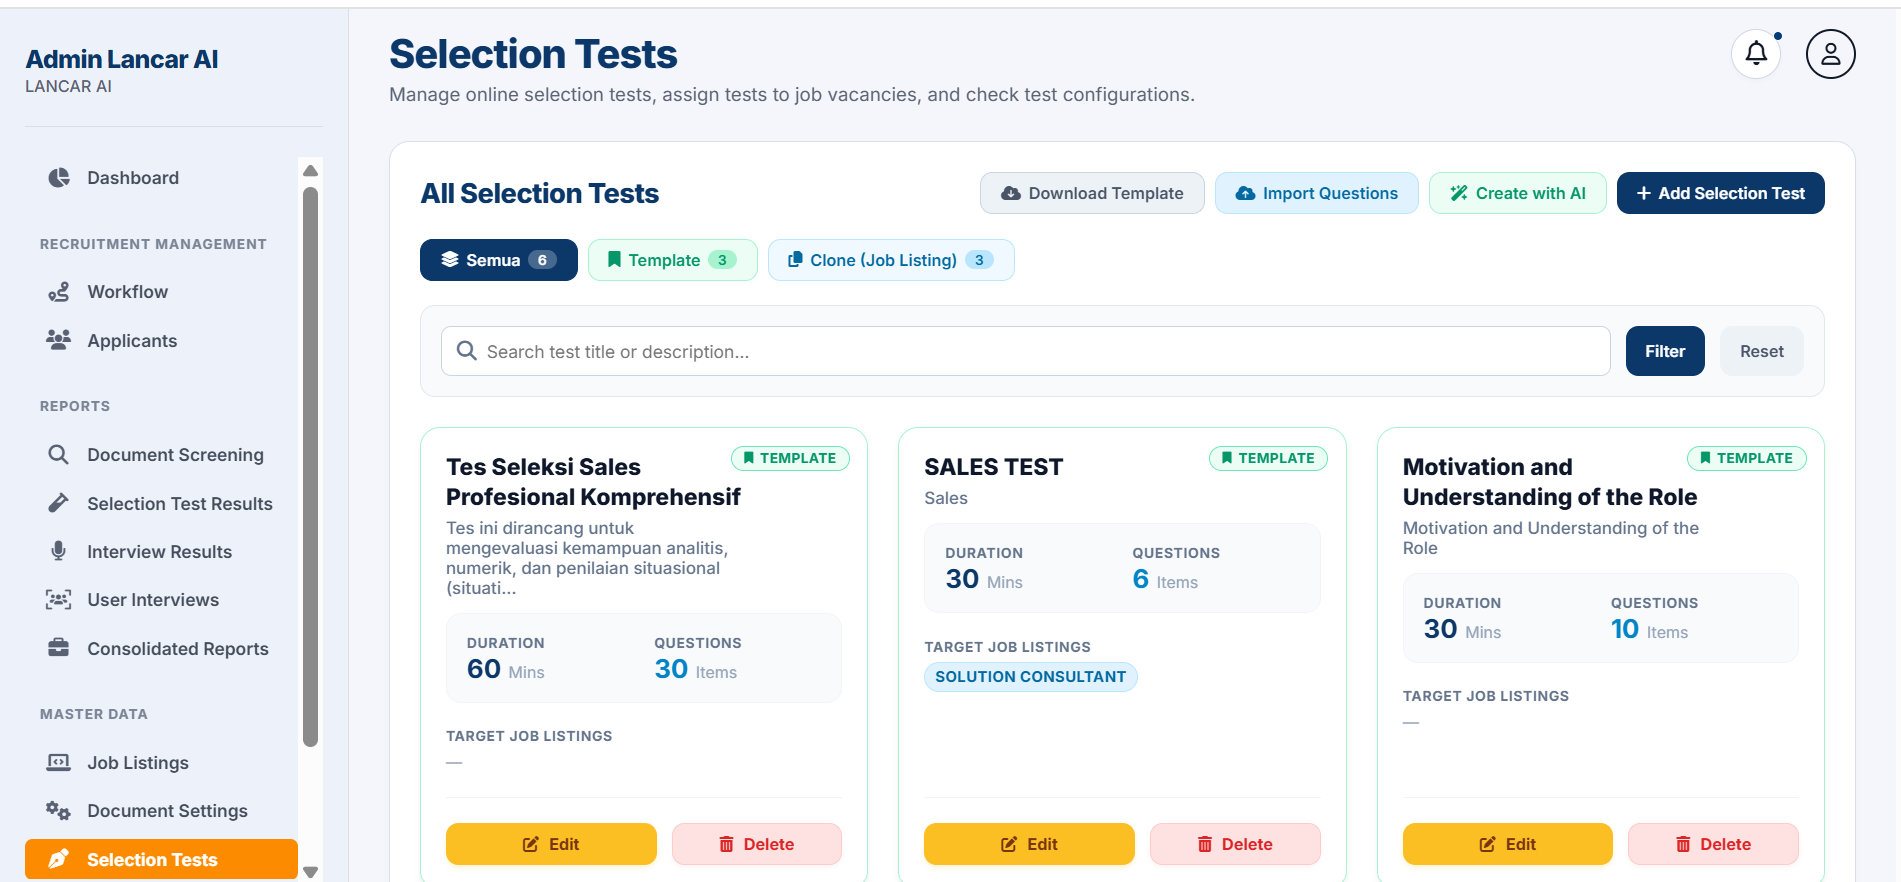The image size is (1901, 882).
Task: Edit the Motivation and Understanding test
Action: pos(1508,844)
